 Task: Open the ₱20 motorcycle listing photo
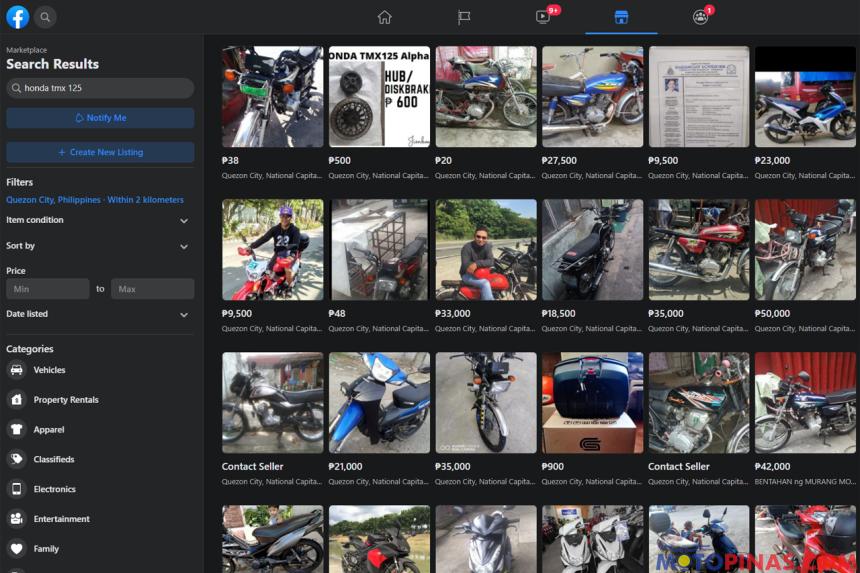pos(486,97)
